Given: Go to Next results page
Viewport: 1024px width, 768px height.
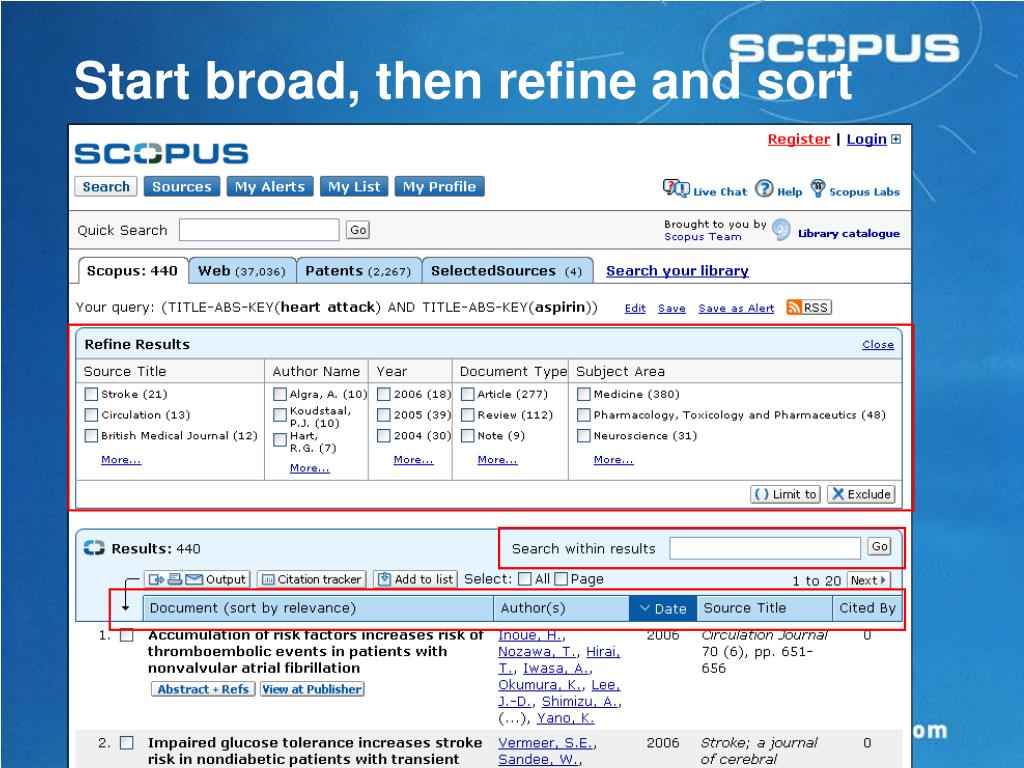Looking at the screenshot, I should (869, 580).
